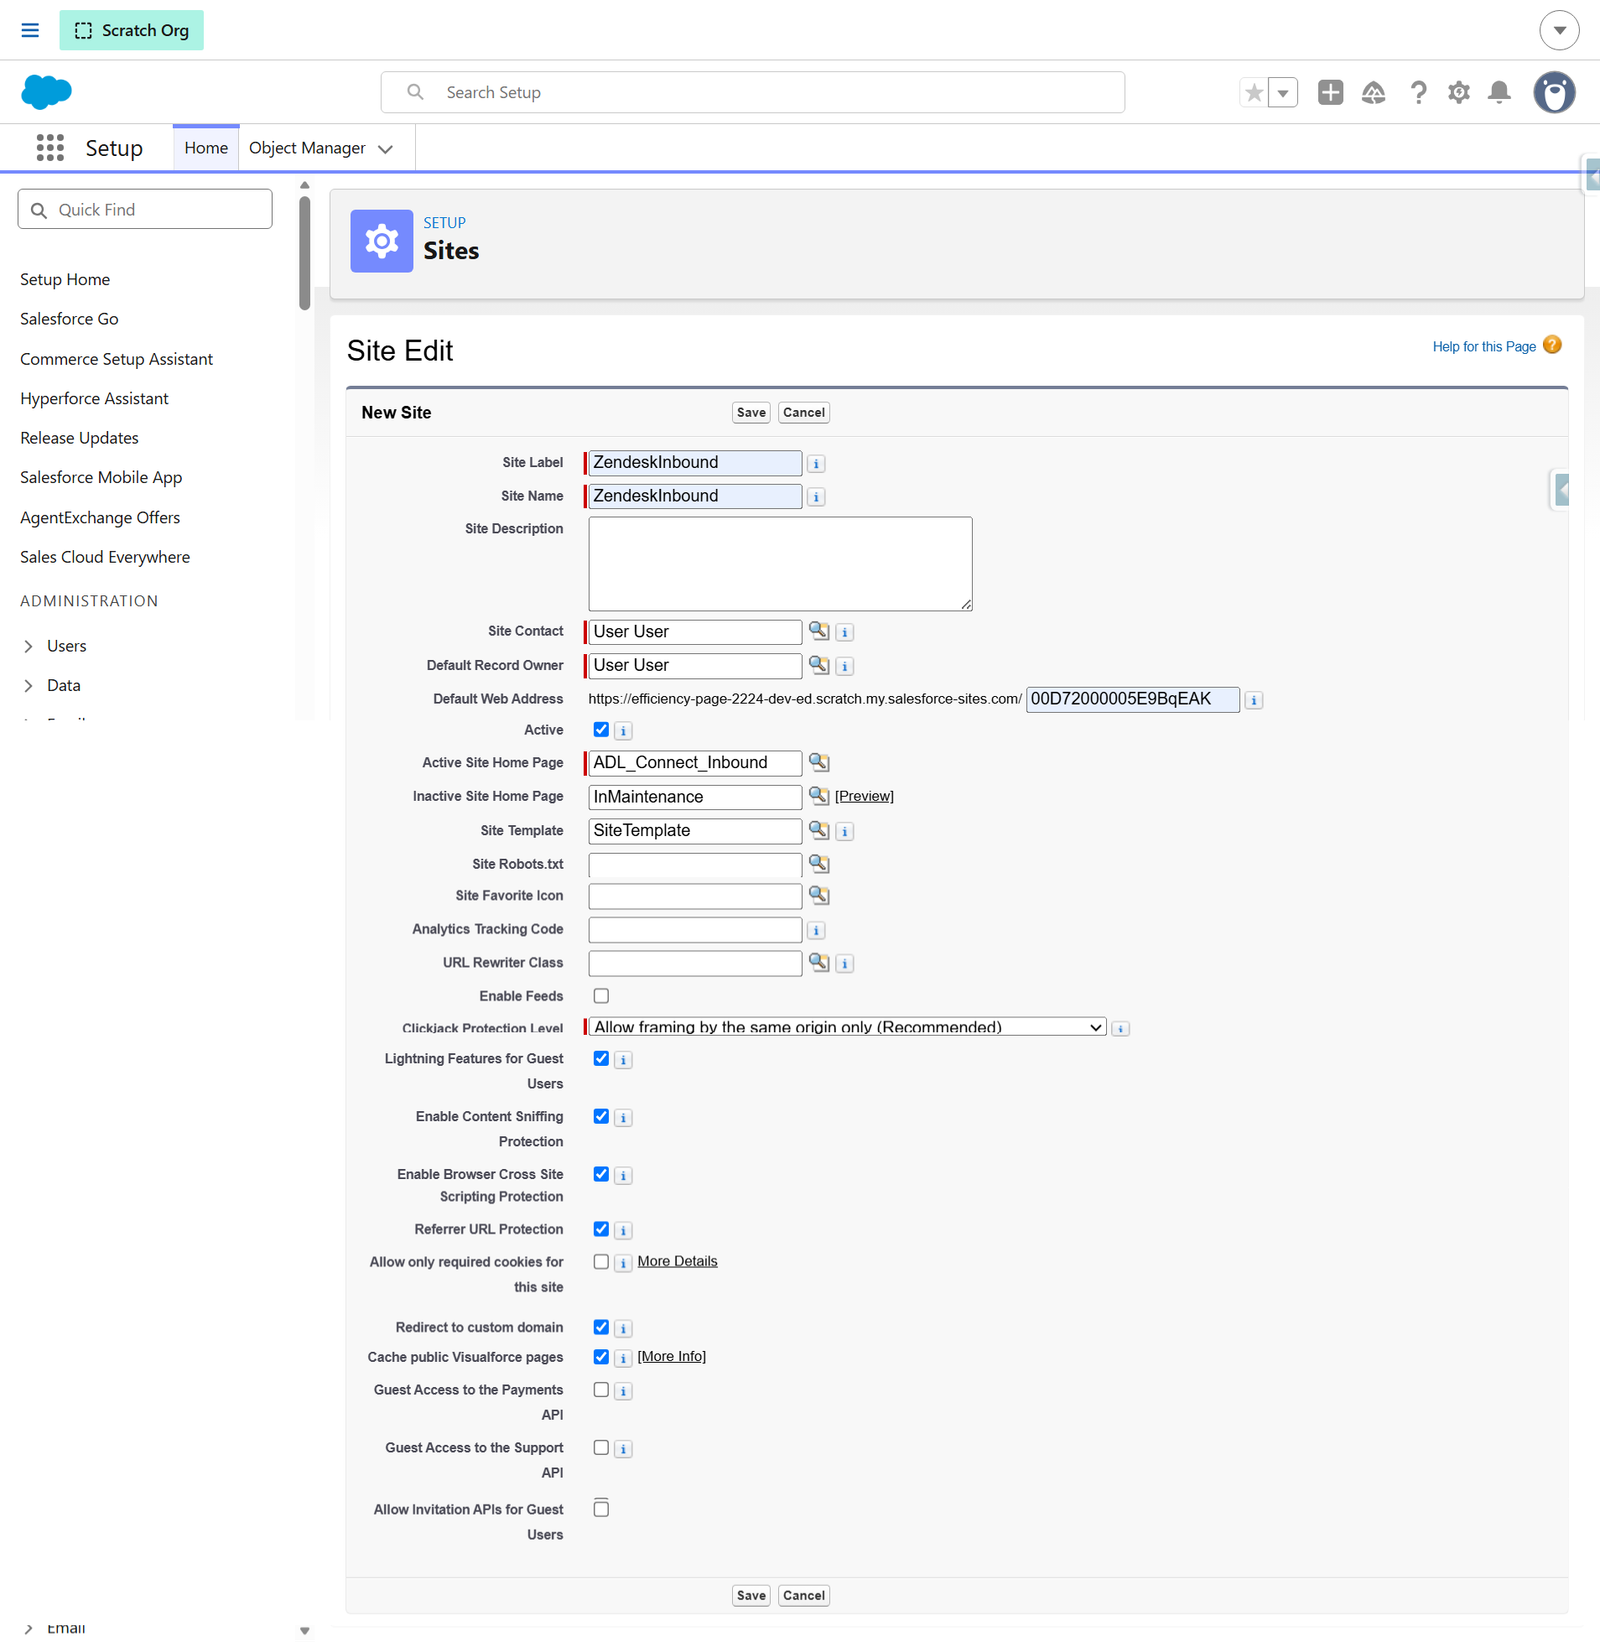Screen dimensions: 1600x1647
Task: Open Release Updates in sidebar
Action: (79, 438)
